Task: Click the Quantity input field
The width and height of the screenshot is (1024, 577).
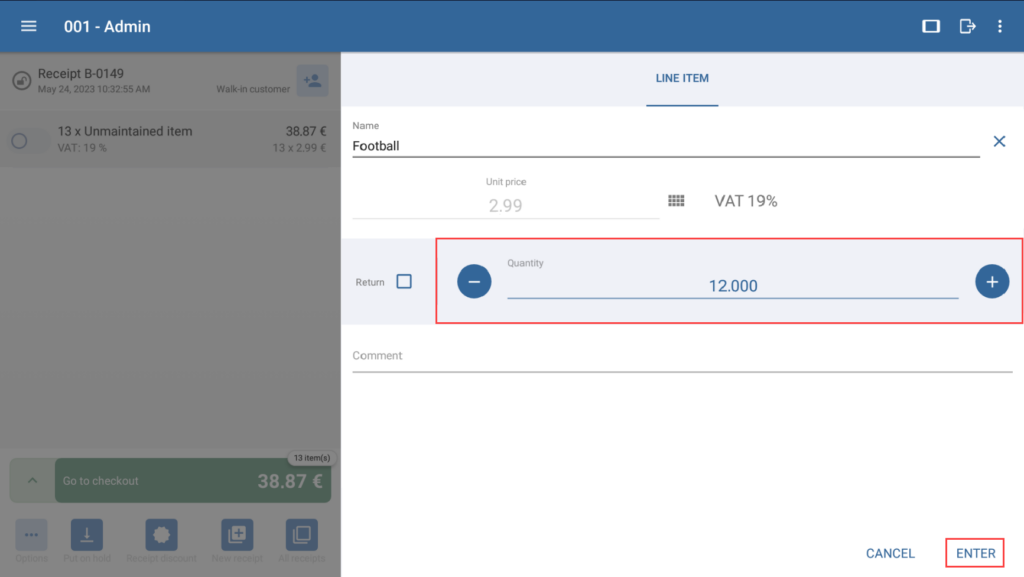Action: (x=732, y=285)
